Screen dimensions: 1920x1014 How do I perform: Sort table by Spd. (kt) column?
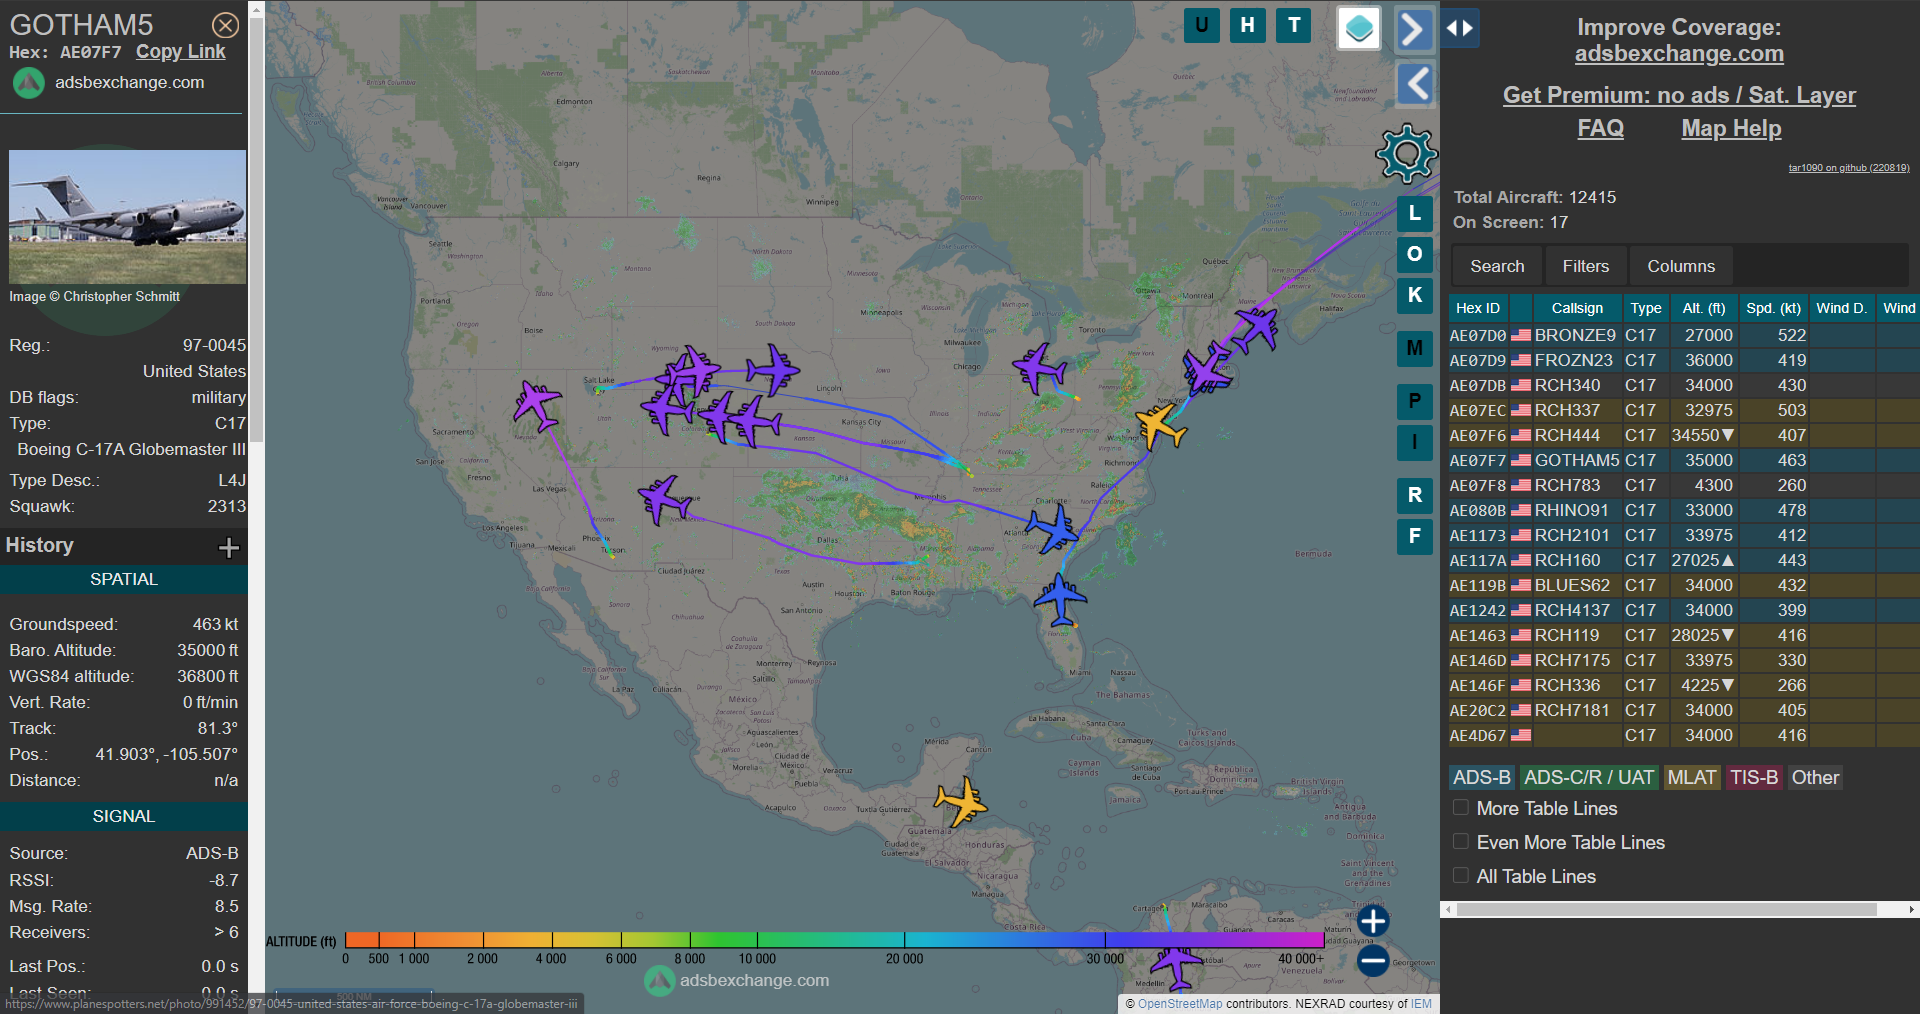(1773, 308)
